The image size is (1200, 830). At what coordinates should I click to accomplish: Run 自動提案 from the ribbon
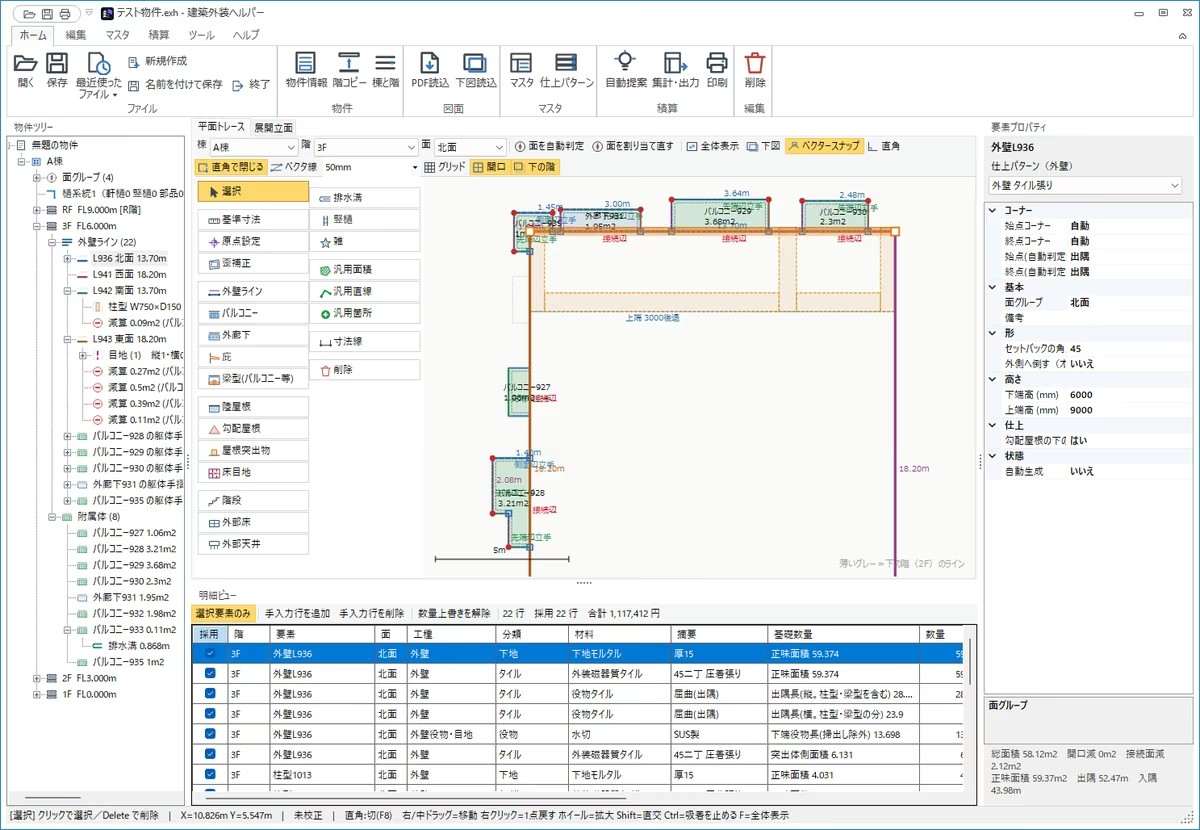(x=626, y=72)
